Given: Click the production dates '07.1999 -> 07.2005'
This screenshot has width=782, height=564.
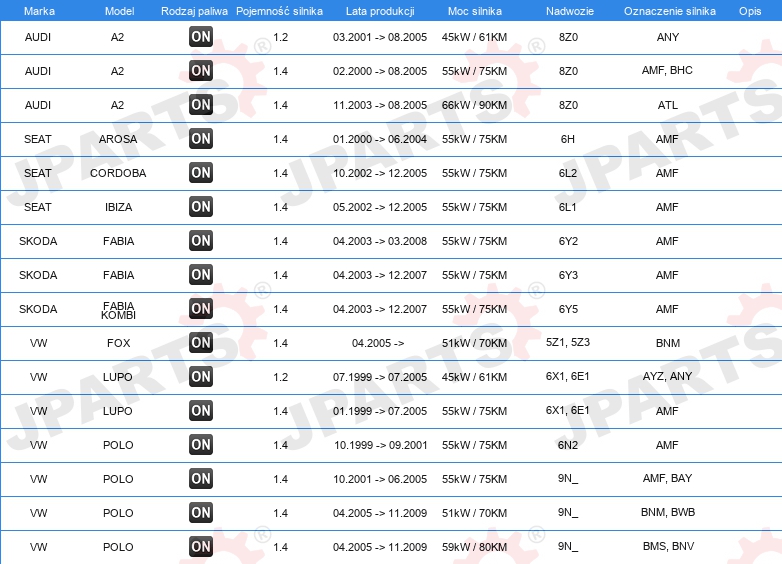Looking at the screenshot, I should (x=380, y=377).
